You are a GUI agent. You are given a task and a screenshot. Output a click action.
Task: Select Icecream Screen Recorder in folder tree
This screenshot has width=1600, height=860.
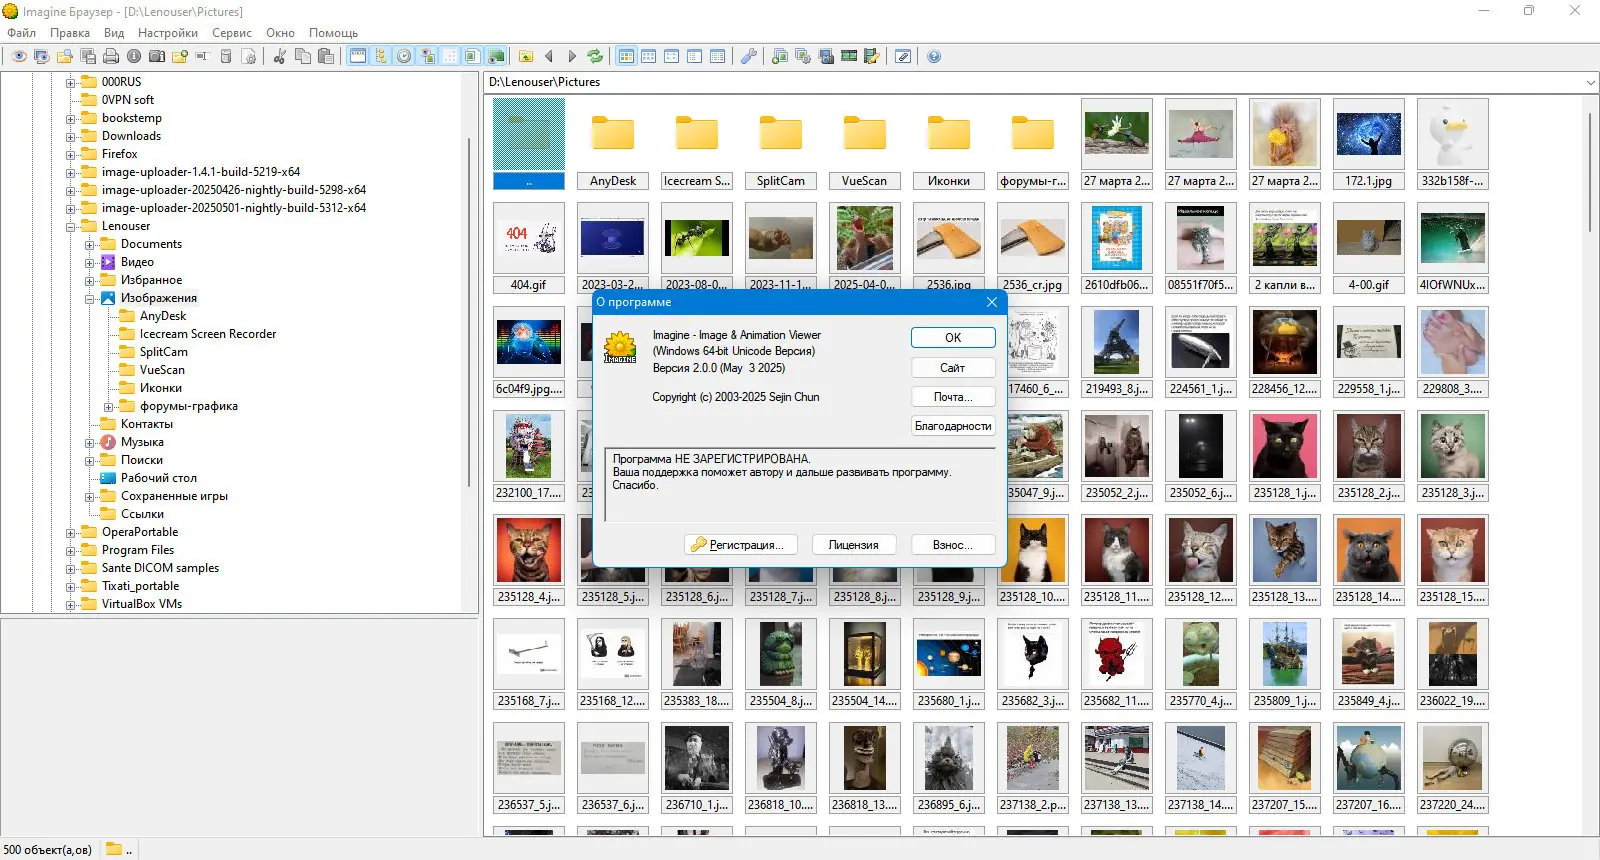click(208, 335)
